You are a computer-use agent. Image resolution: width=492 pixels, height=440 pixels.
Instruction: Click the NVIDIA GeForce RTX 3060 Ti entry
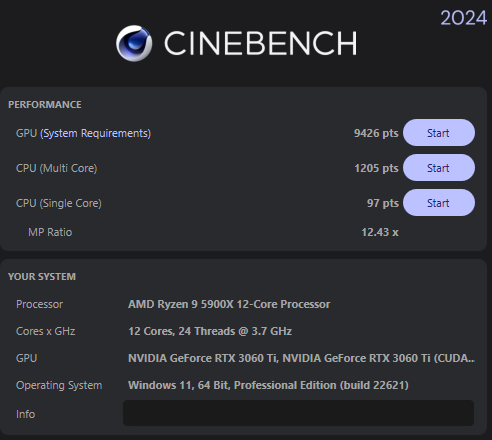pos(301,358)
